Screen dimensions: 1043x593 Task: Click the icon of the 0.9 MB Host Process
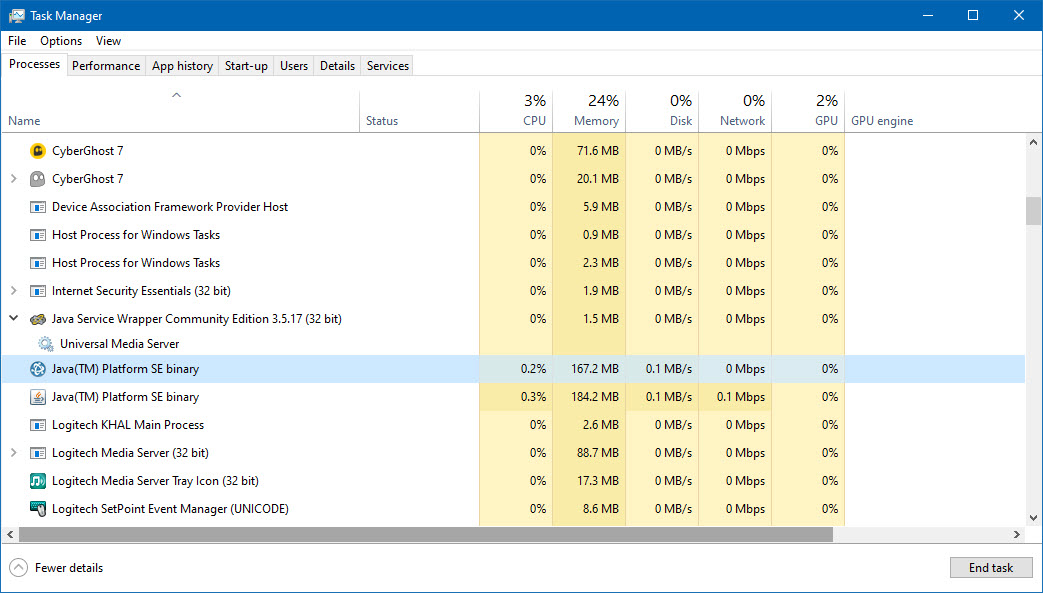(38, 235)
